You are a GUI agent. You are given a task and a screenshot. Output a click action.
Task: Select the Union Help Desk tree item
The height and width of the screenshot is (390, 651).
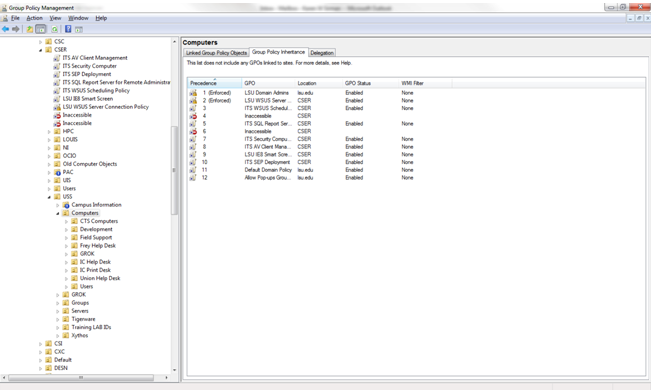pos(100,278)
